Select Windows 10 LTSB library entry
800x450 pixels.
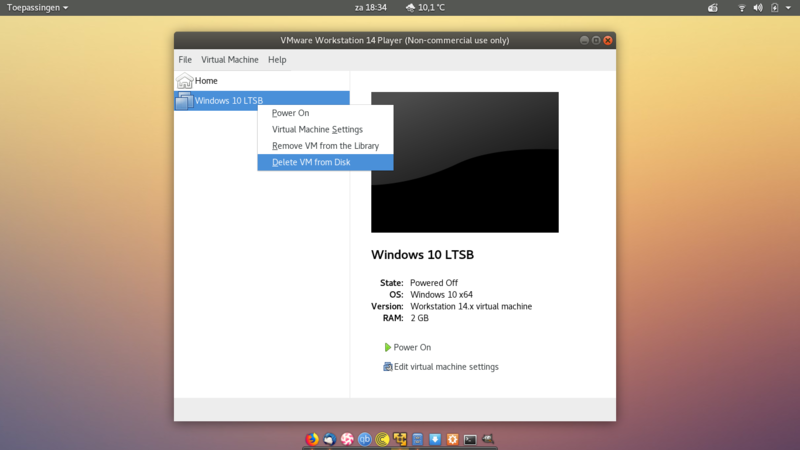point(262,101)
